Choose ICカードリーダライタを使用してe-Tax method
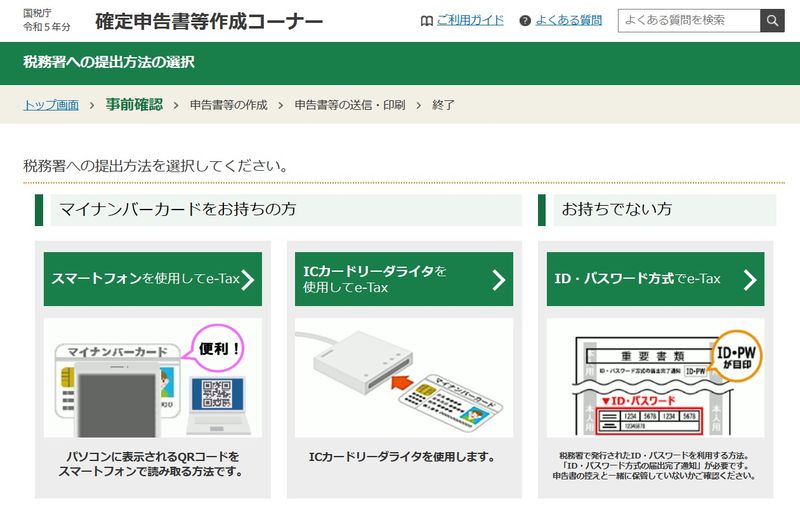 (x=404, y=279)
